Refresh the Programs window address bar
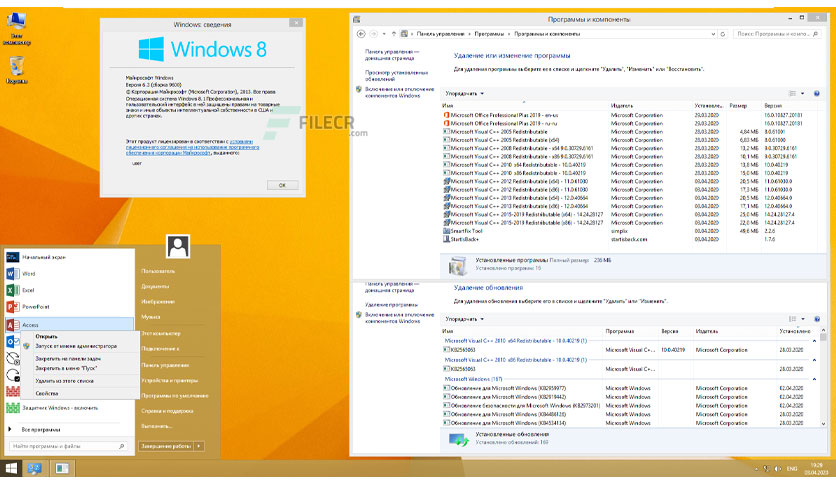This screenshot has width=836, height=484. pos(723,34)
